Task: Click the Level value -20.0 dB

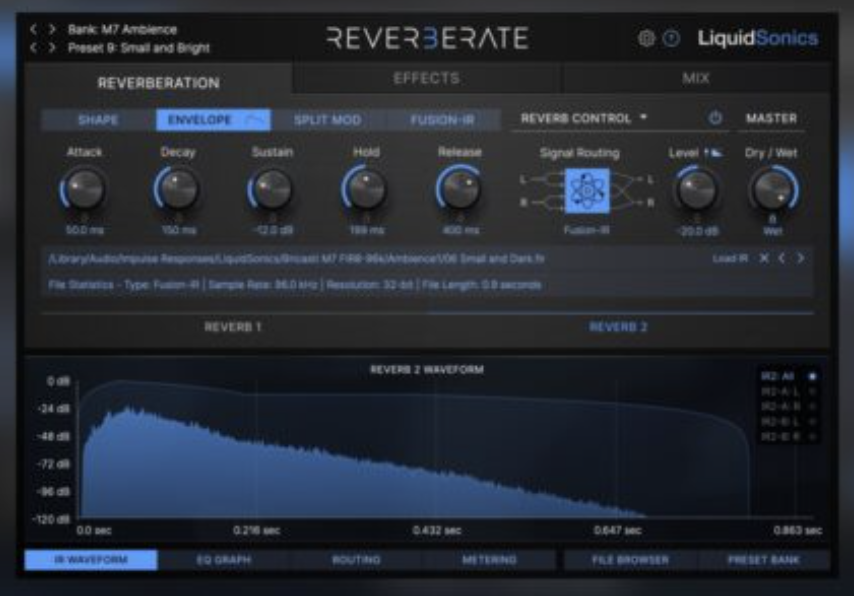Action: (x=697, y=232)
